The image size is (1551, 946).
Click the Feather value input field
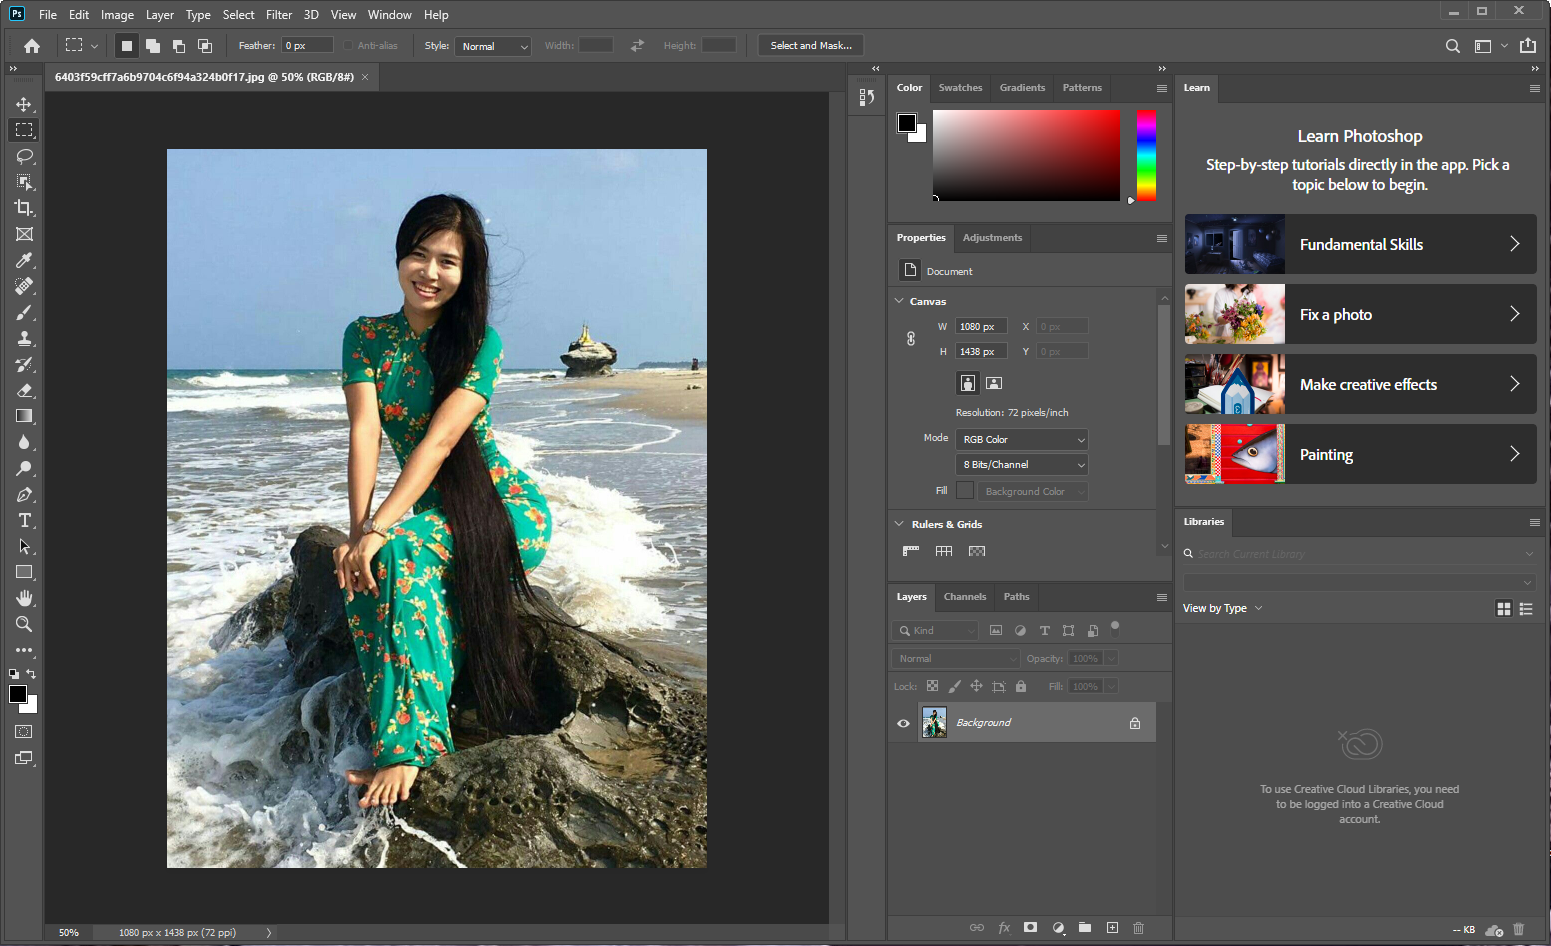(x=306, y=45)
